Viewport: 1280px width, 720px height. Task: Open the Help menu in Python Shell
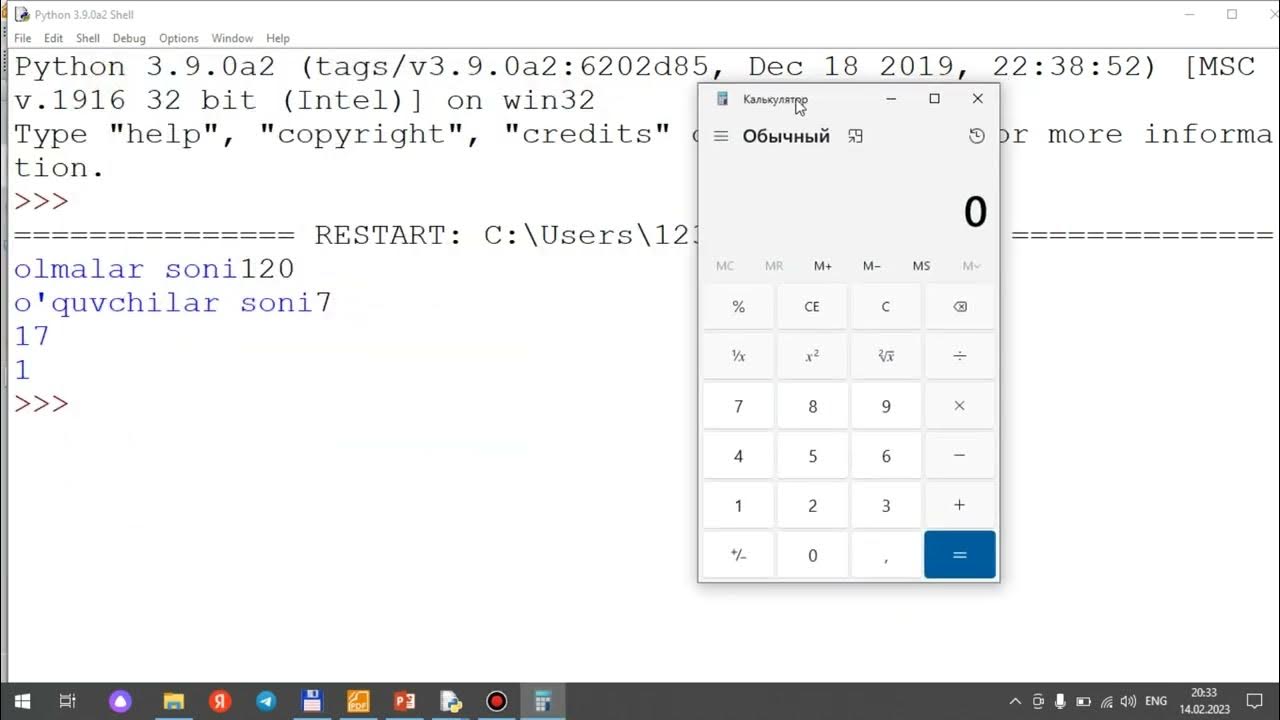click(x=278, y=38)
